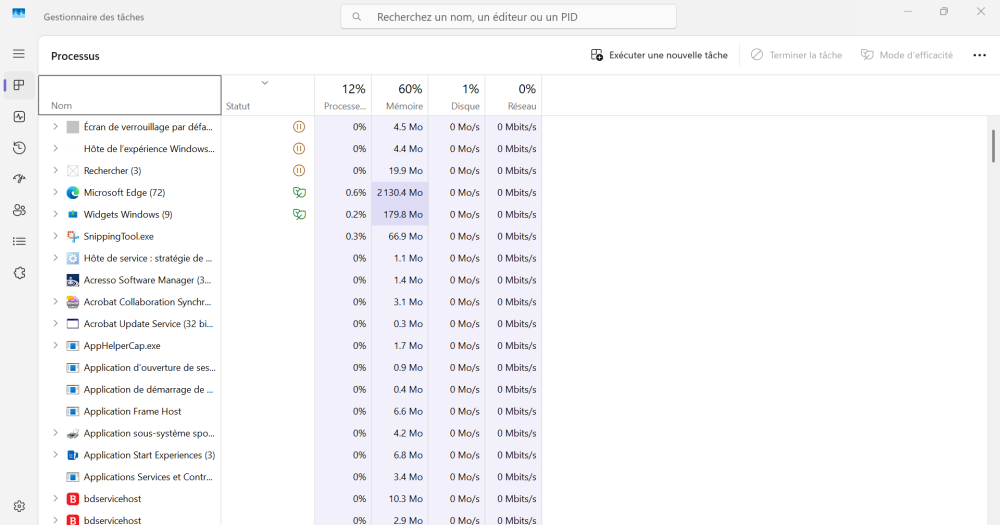1000x525 pixels.
Task: Sort processes by Nom column header
Action: point(129,96)
